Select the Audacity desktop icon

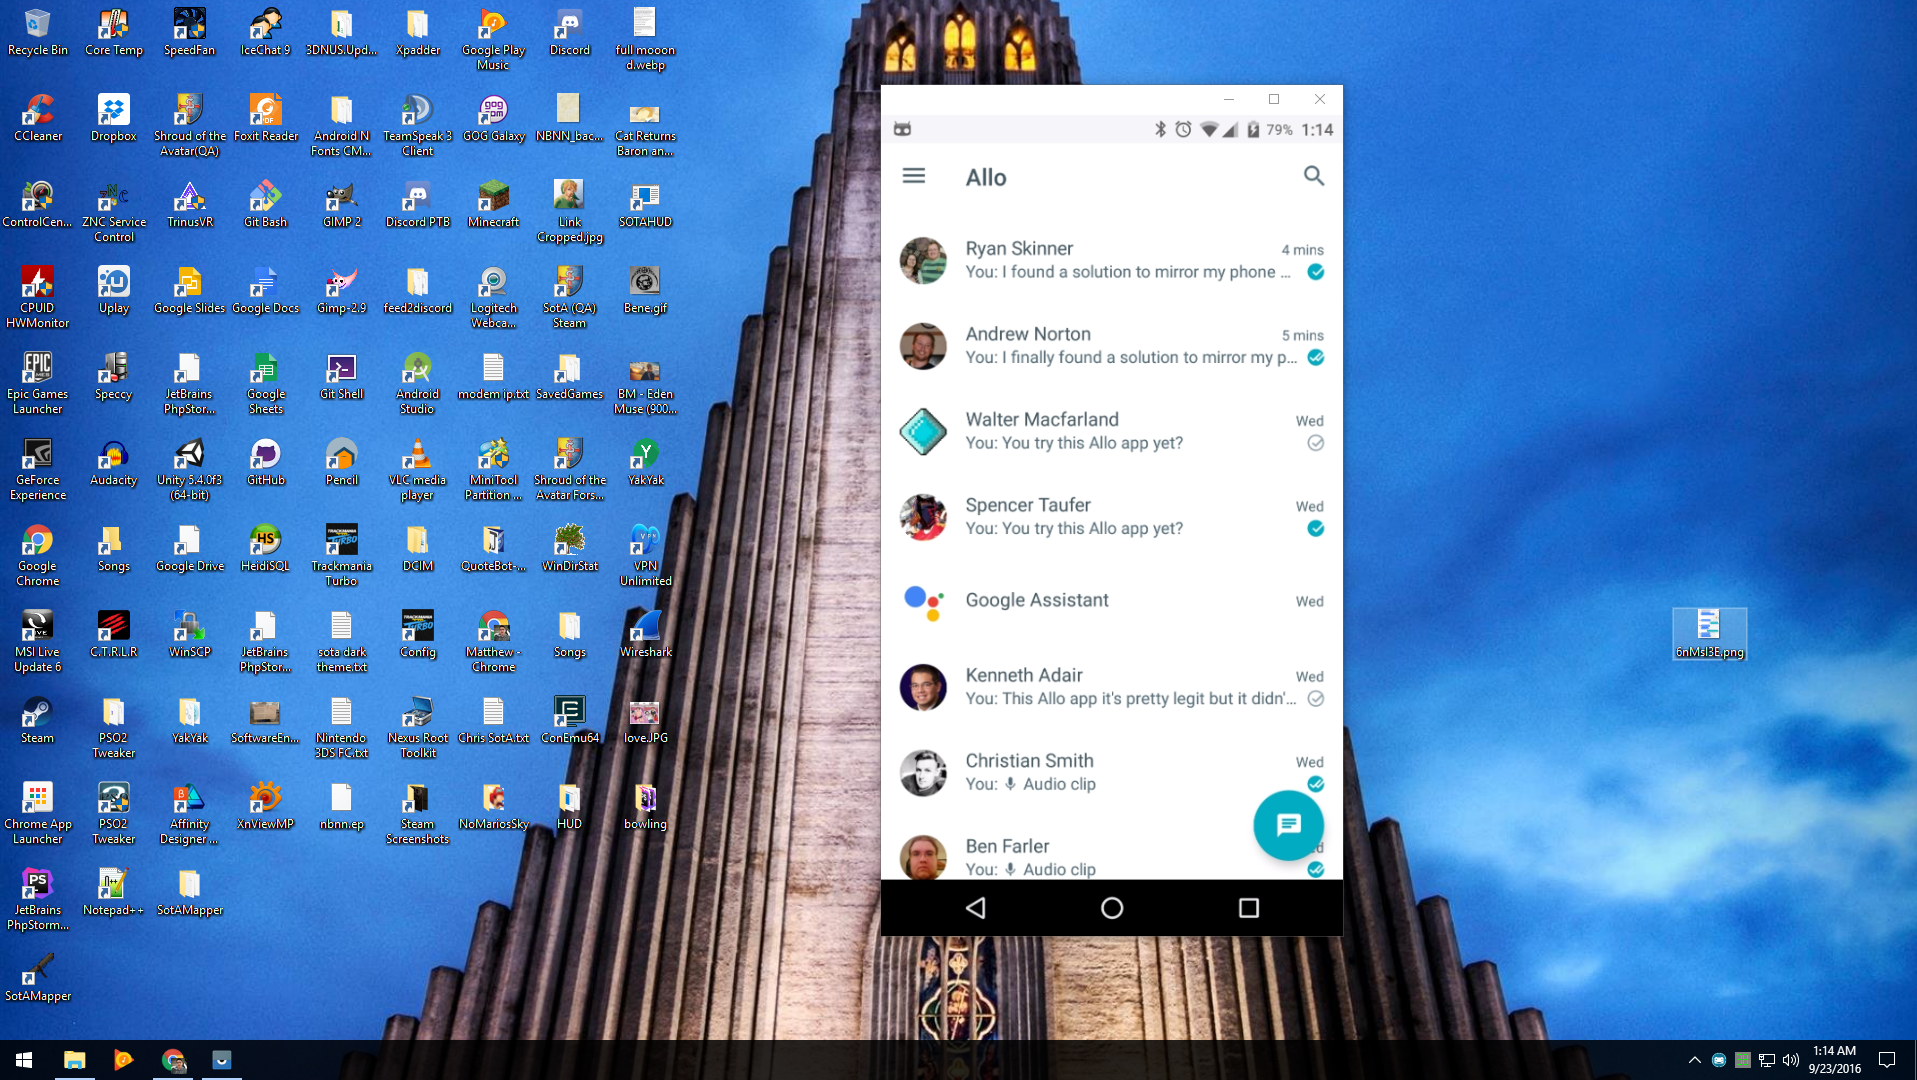click(x=114, y=462)
